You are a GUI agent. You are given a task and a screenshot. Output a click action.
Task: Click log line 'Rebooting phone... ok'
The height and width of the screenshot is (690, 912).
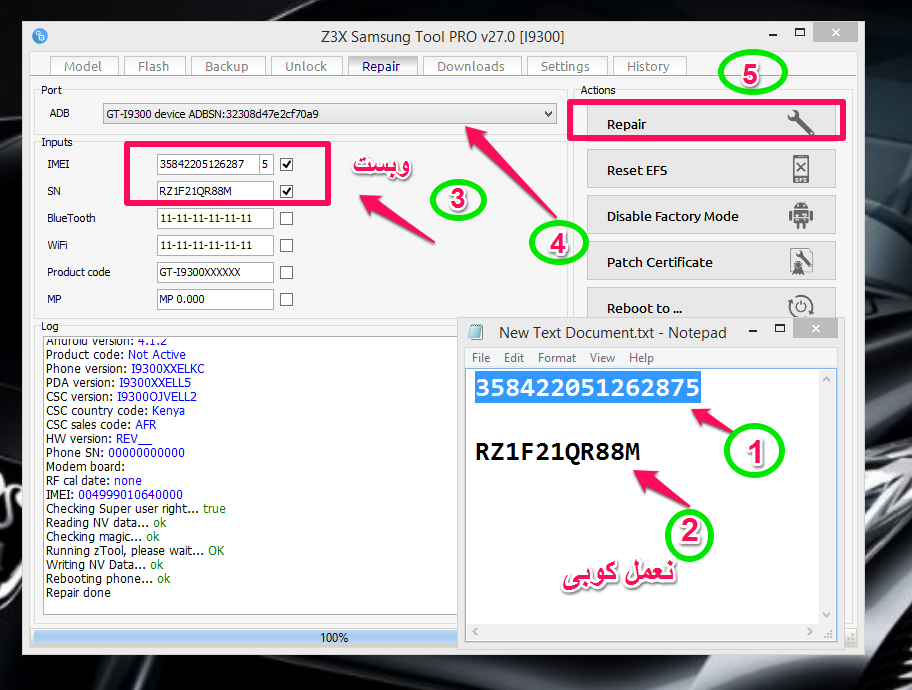(x=108, y=579)
